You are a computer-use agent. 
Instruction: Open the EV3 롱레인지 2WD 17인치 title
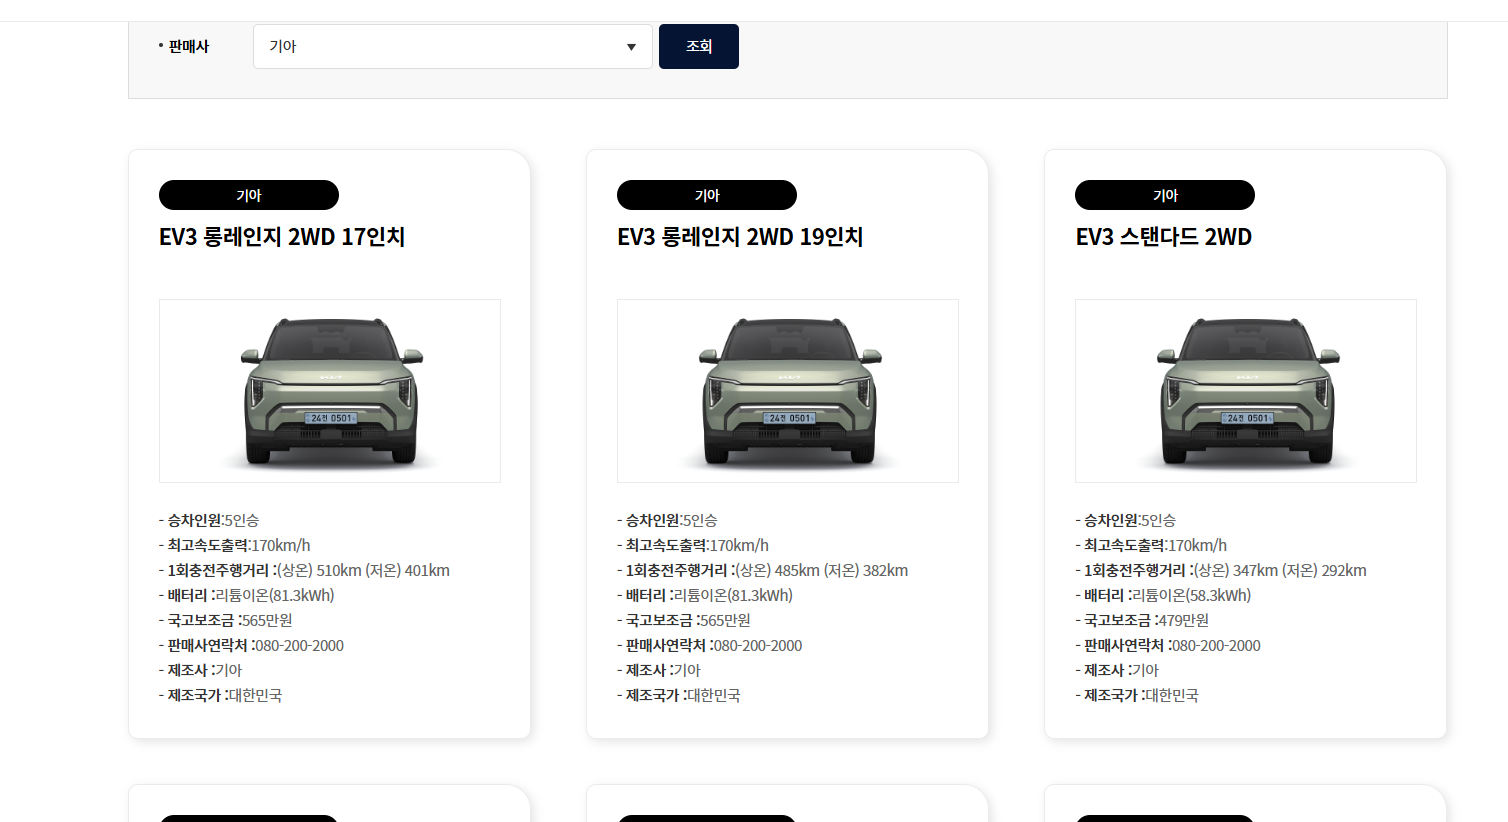[x=282, y=237]
